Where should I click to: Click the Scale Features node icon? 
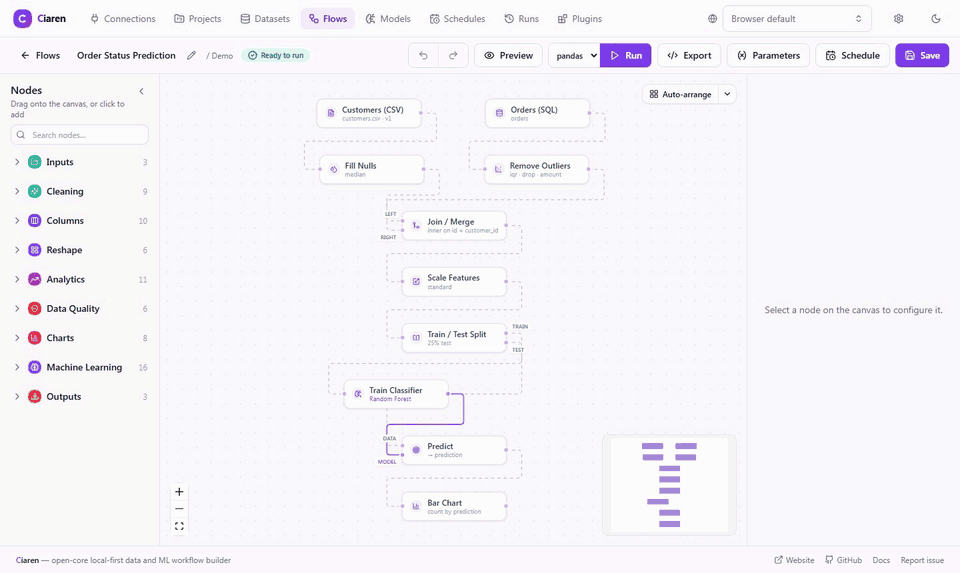[x=416, y=282]
